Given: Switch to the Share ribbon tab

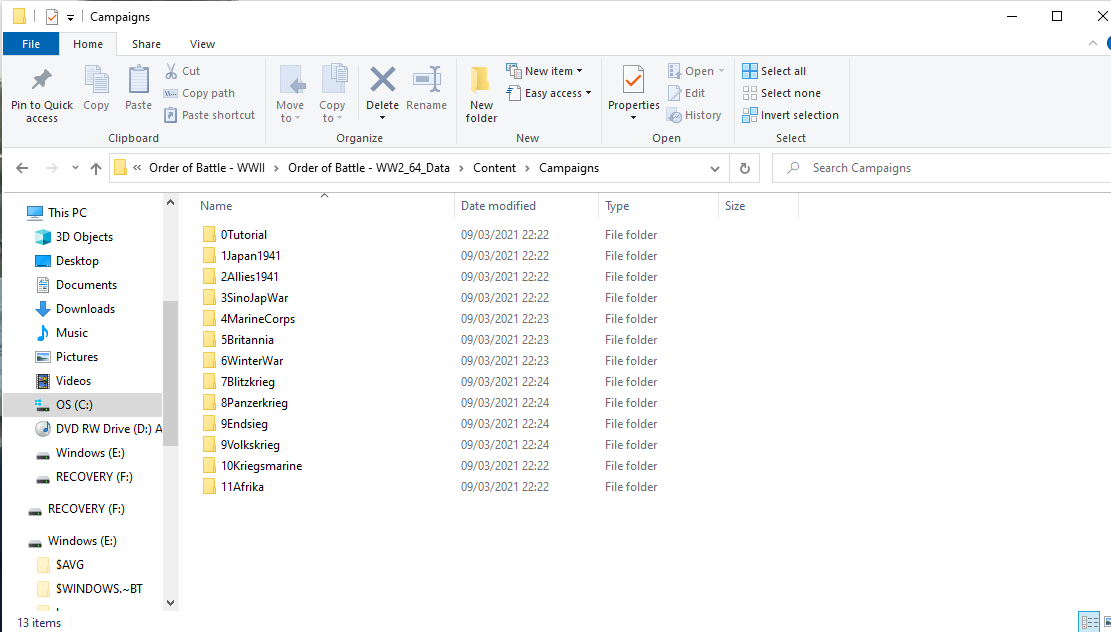Looking at the screenshot, I should tap(146, 44).
